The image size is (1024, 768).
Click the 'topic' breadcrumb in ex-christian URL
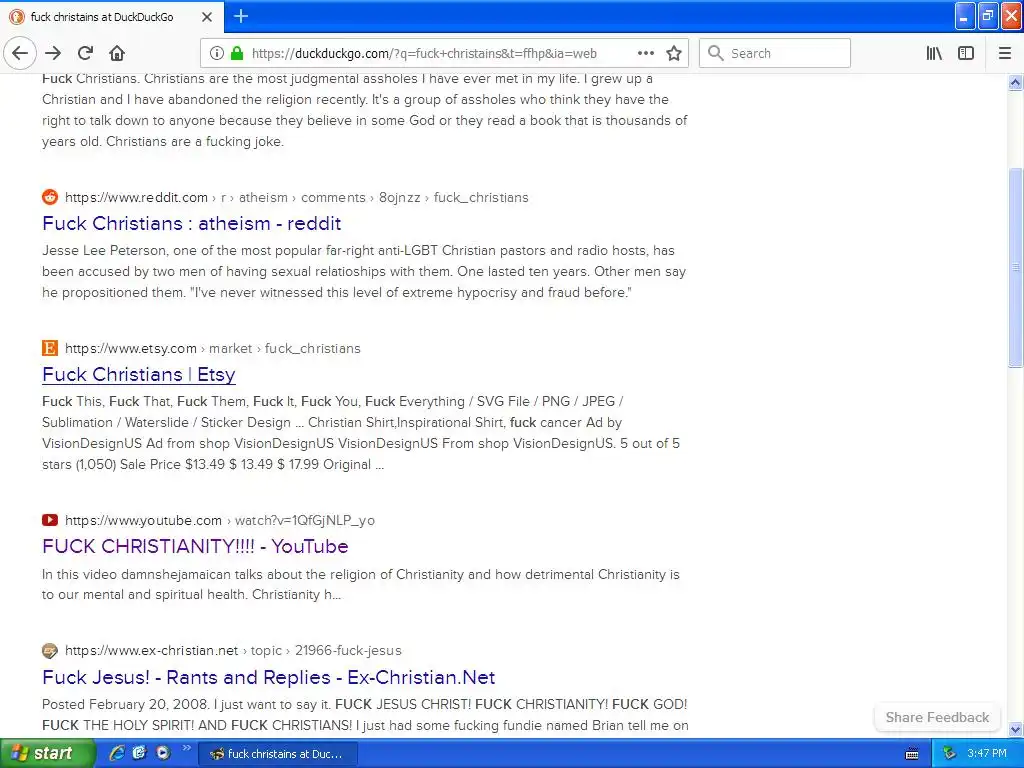pos(266,650)
